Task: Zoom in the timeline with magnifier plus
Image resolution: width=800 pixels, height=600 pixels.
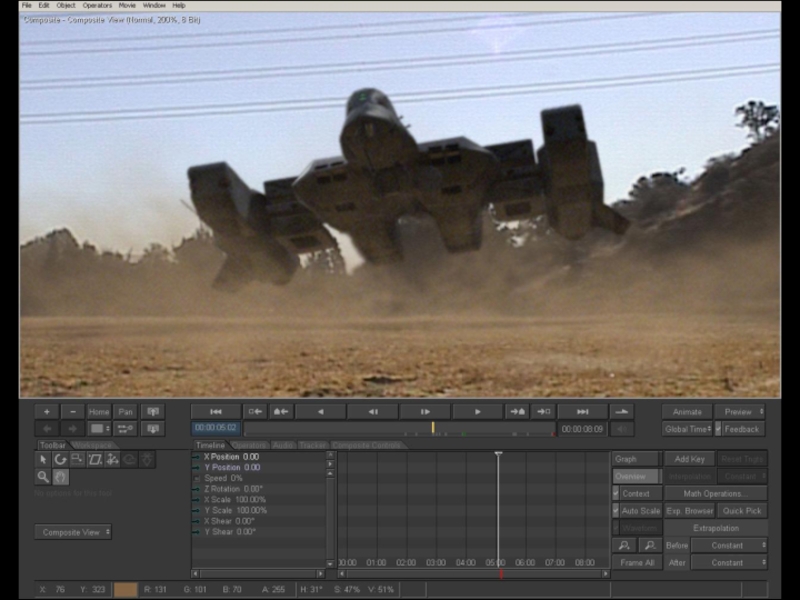Action: pos(624,545)
